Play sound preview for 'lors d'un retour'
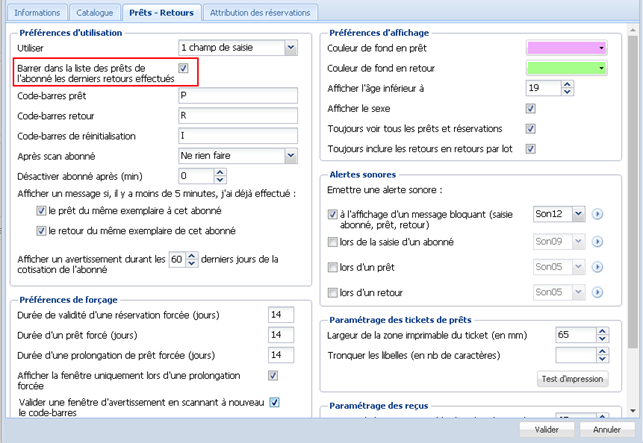The width and height of the screenshot is (643, 443). click(x=597, y=292)
